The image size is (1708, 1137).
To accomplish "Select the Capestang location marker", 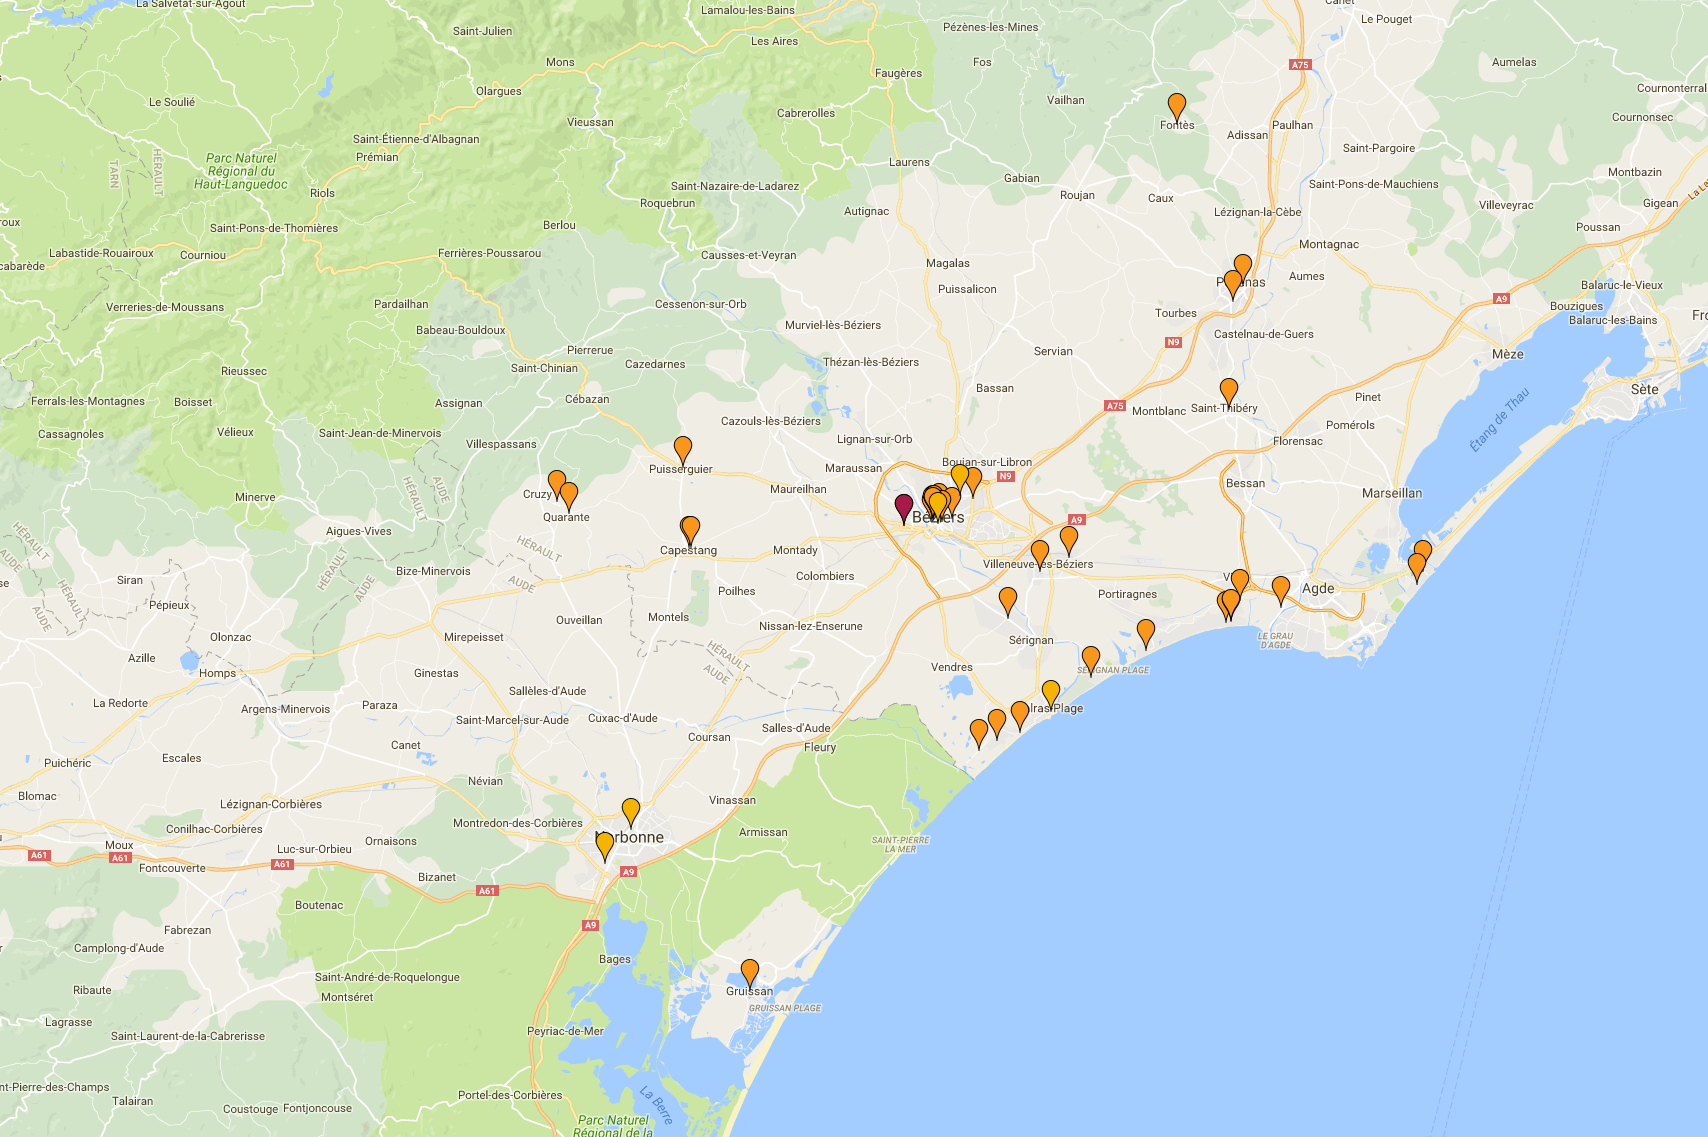I will coord(690,529).
